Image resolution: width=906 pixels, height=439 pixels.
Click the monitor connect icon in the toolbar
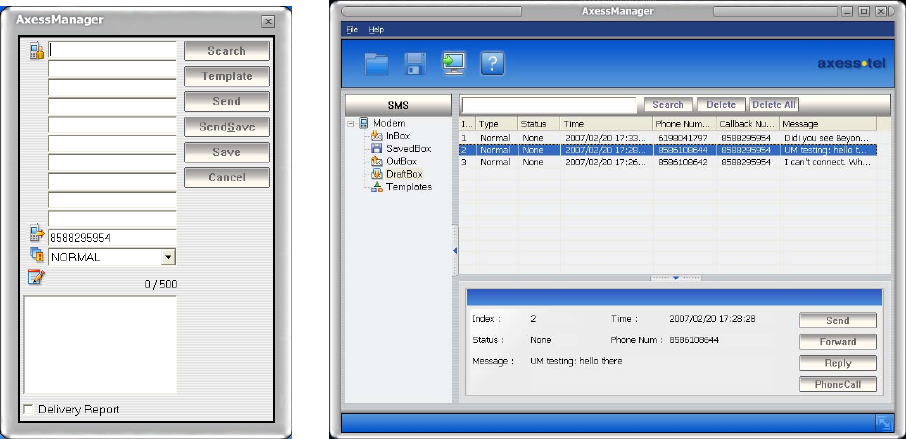tap(454, 64)
